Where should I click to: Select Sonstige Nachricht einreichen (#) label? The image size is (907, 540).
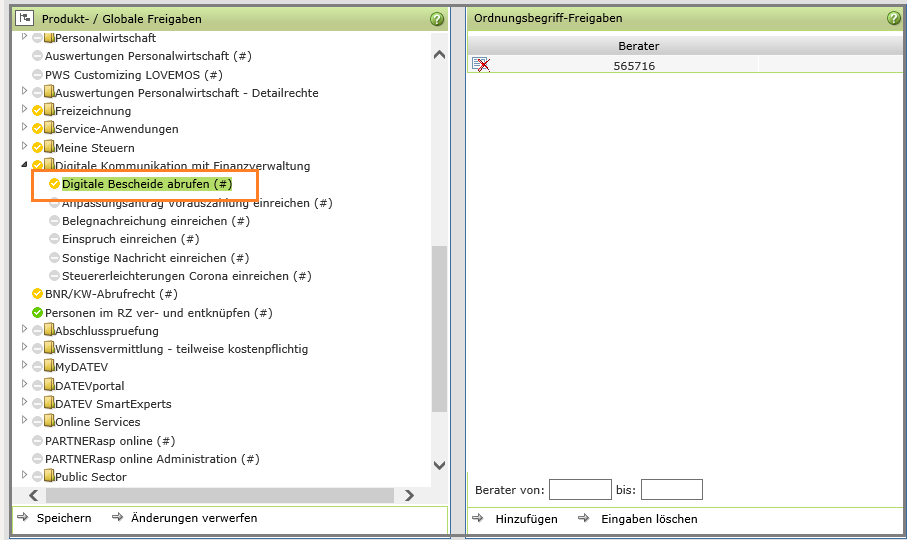(156, 258)
